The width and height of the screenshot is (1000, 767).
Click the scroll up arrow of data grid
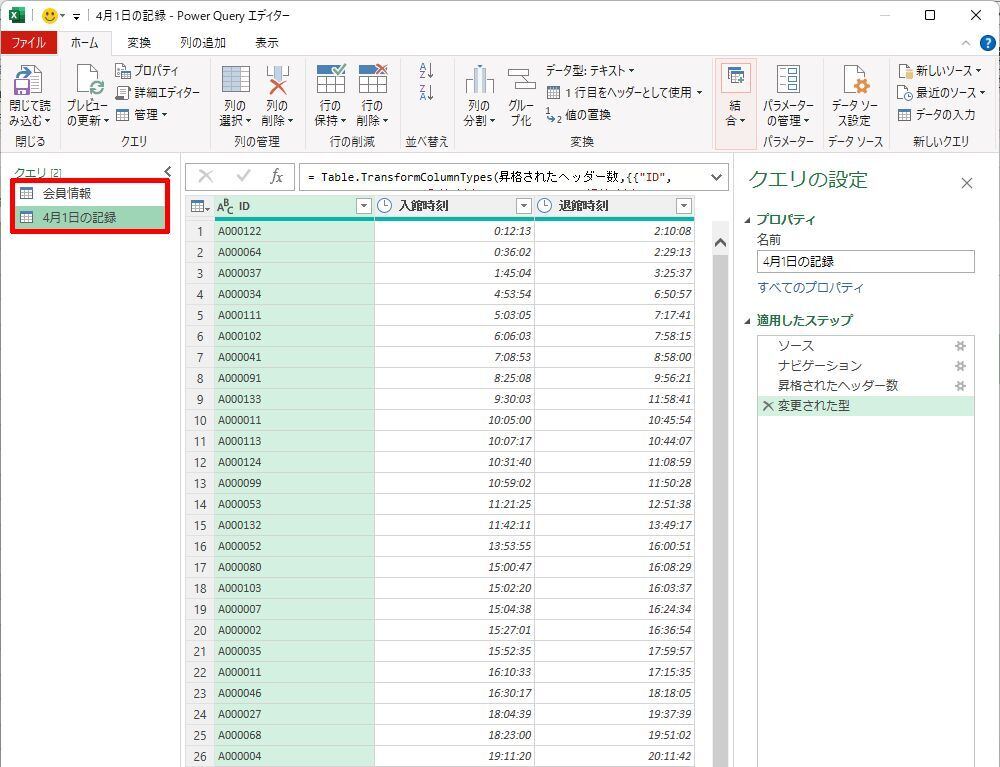pos(720,242)
